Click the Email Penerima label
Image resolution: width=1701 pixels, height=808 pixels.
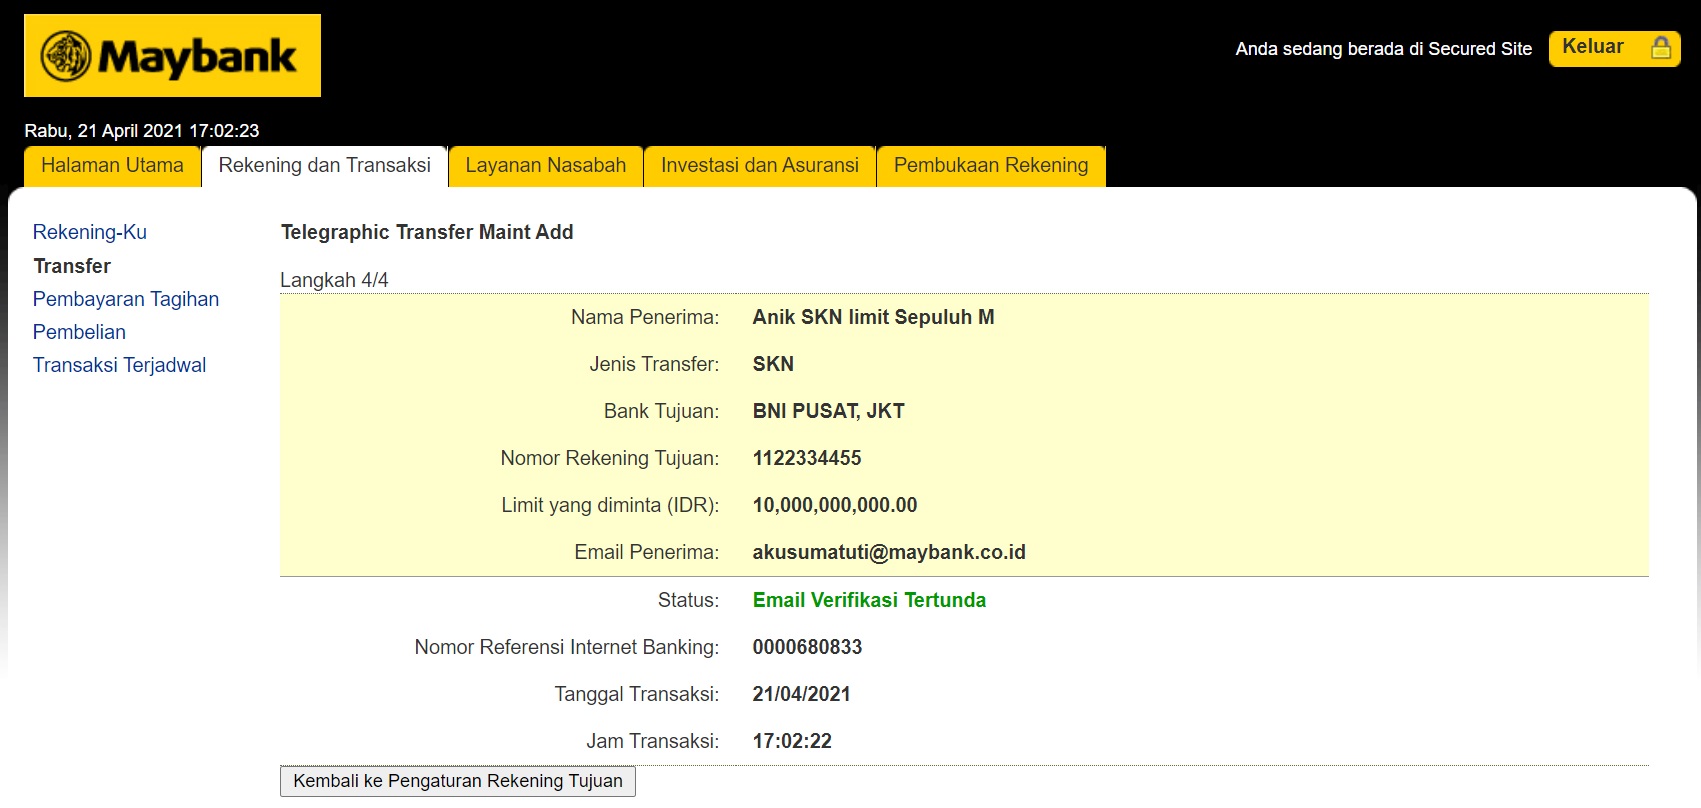pyautogui.click(x=647, y=552)
